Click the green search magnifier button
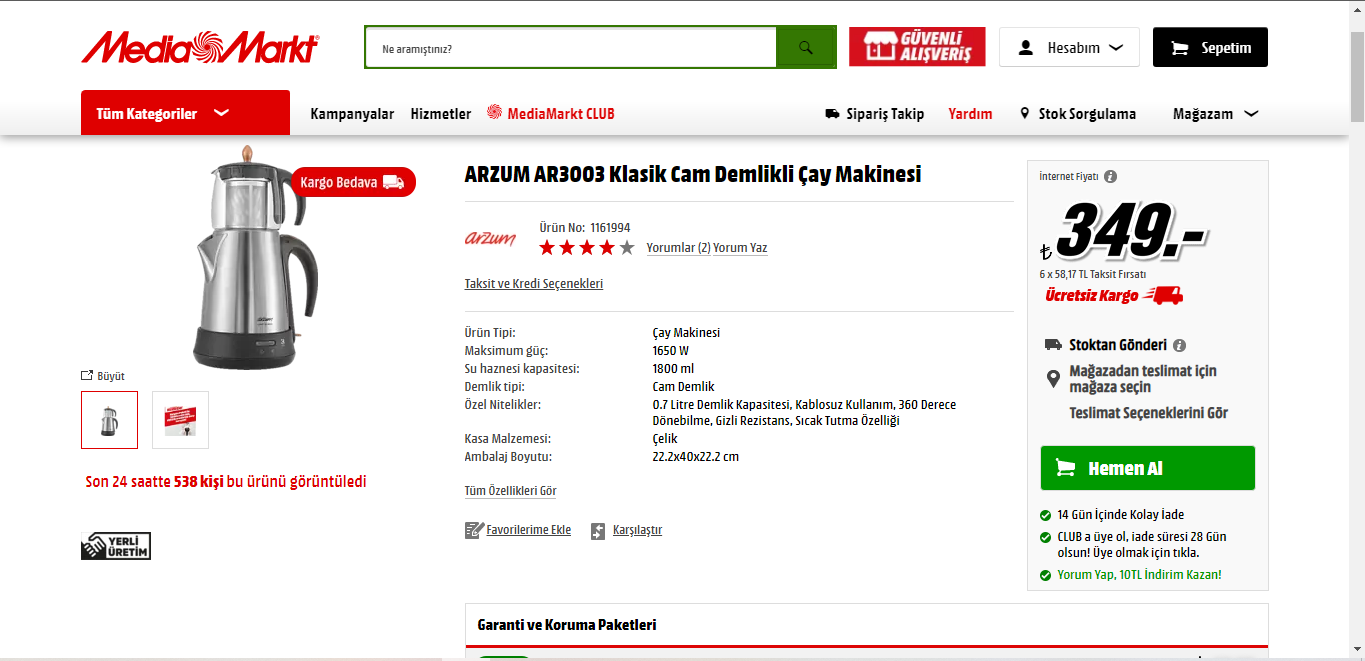Viewport: 1365px width, 661px height. point(806,47)
